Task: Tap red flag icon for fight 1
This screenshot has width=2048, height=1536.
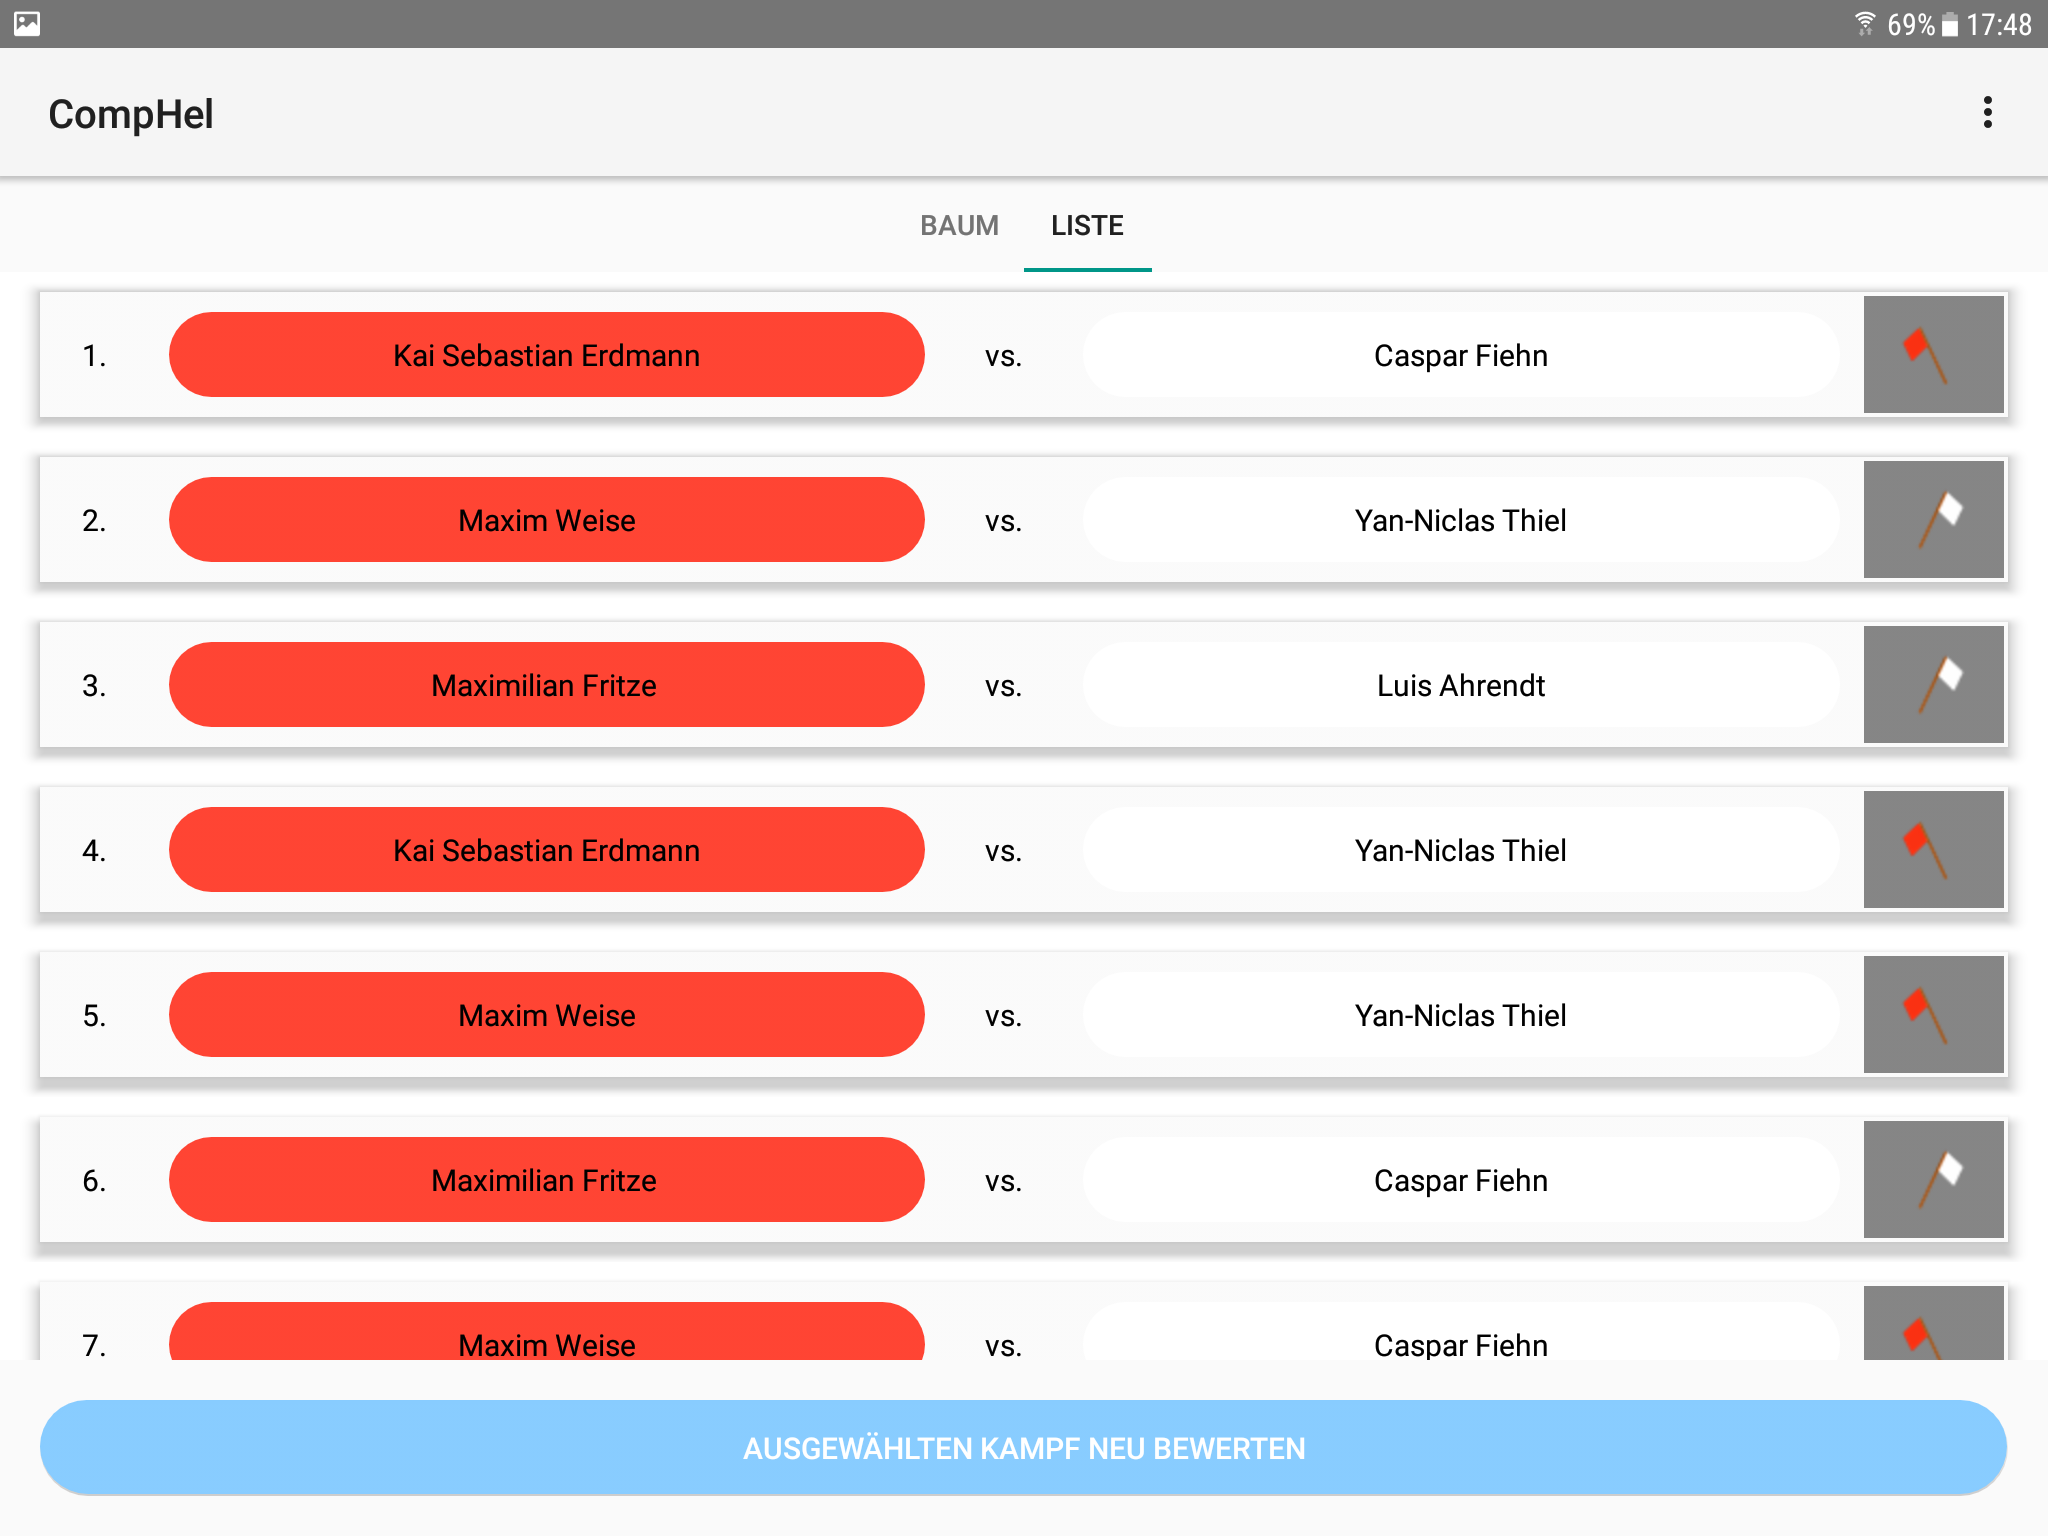Action: 1933,354
